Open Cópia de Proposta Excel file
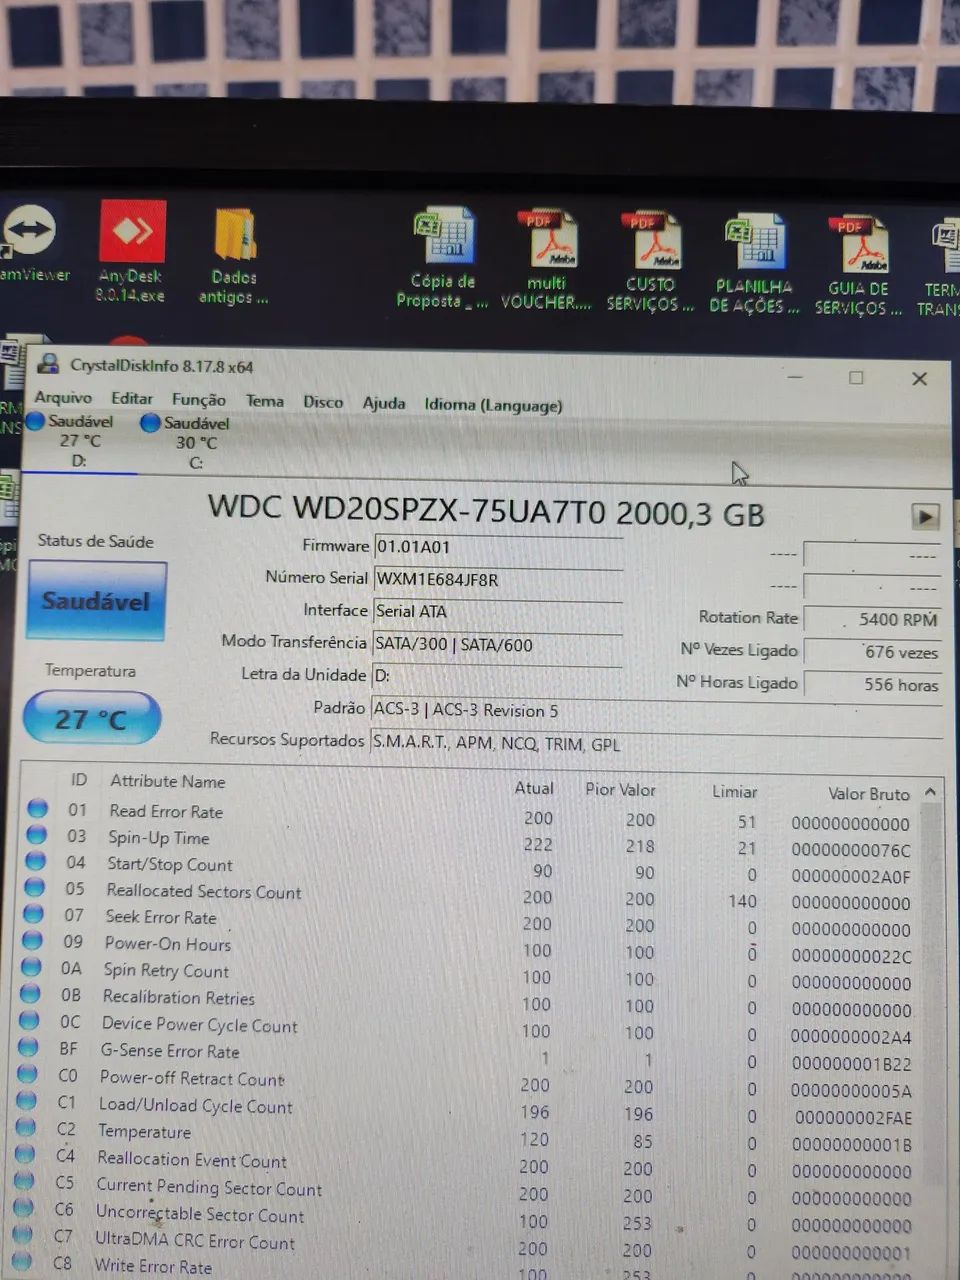The image size is (960, 1280). pos(443,258)
